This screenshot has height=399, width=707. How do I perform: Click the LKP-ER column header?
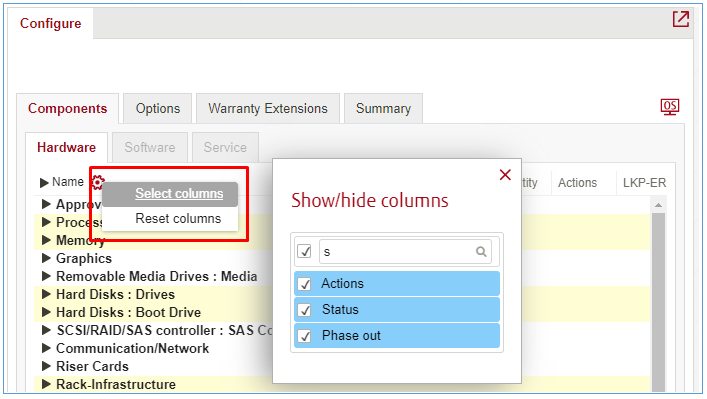(x=644, y=183)
